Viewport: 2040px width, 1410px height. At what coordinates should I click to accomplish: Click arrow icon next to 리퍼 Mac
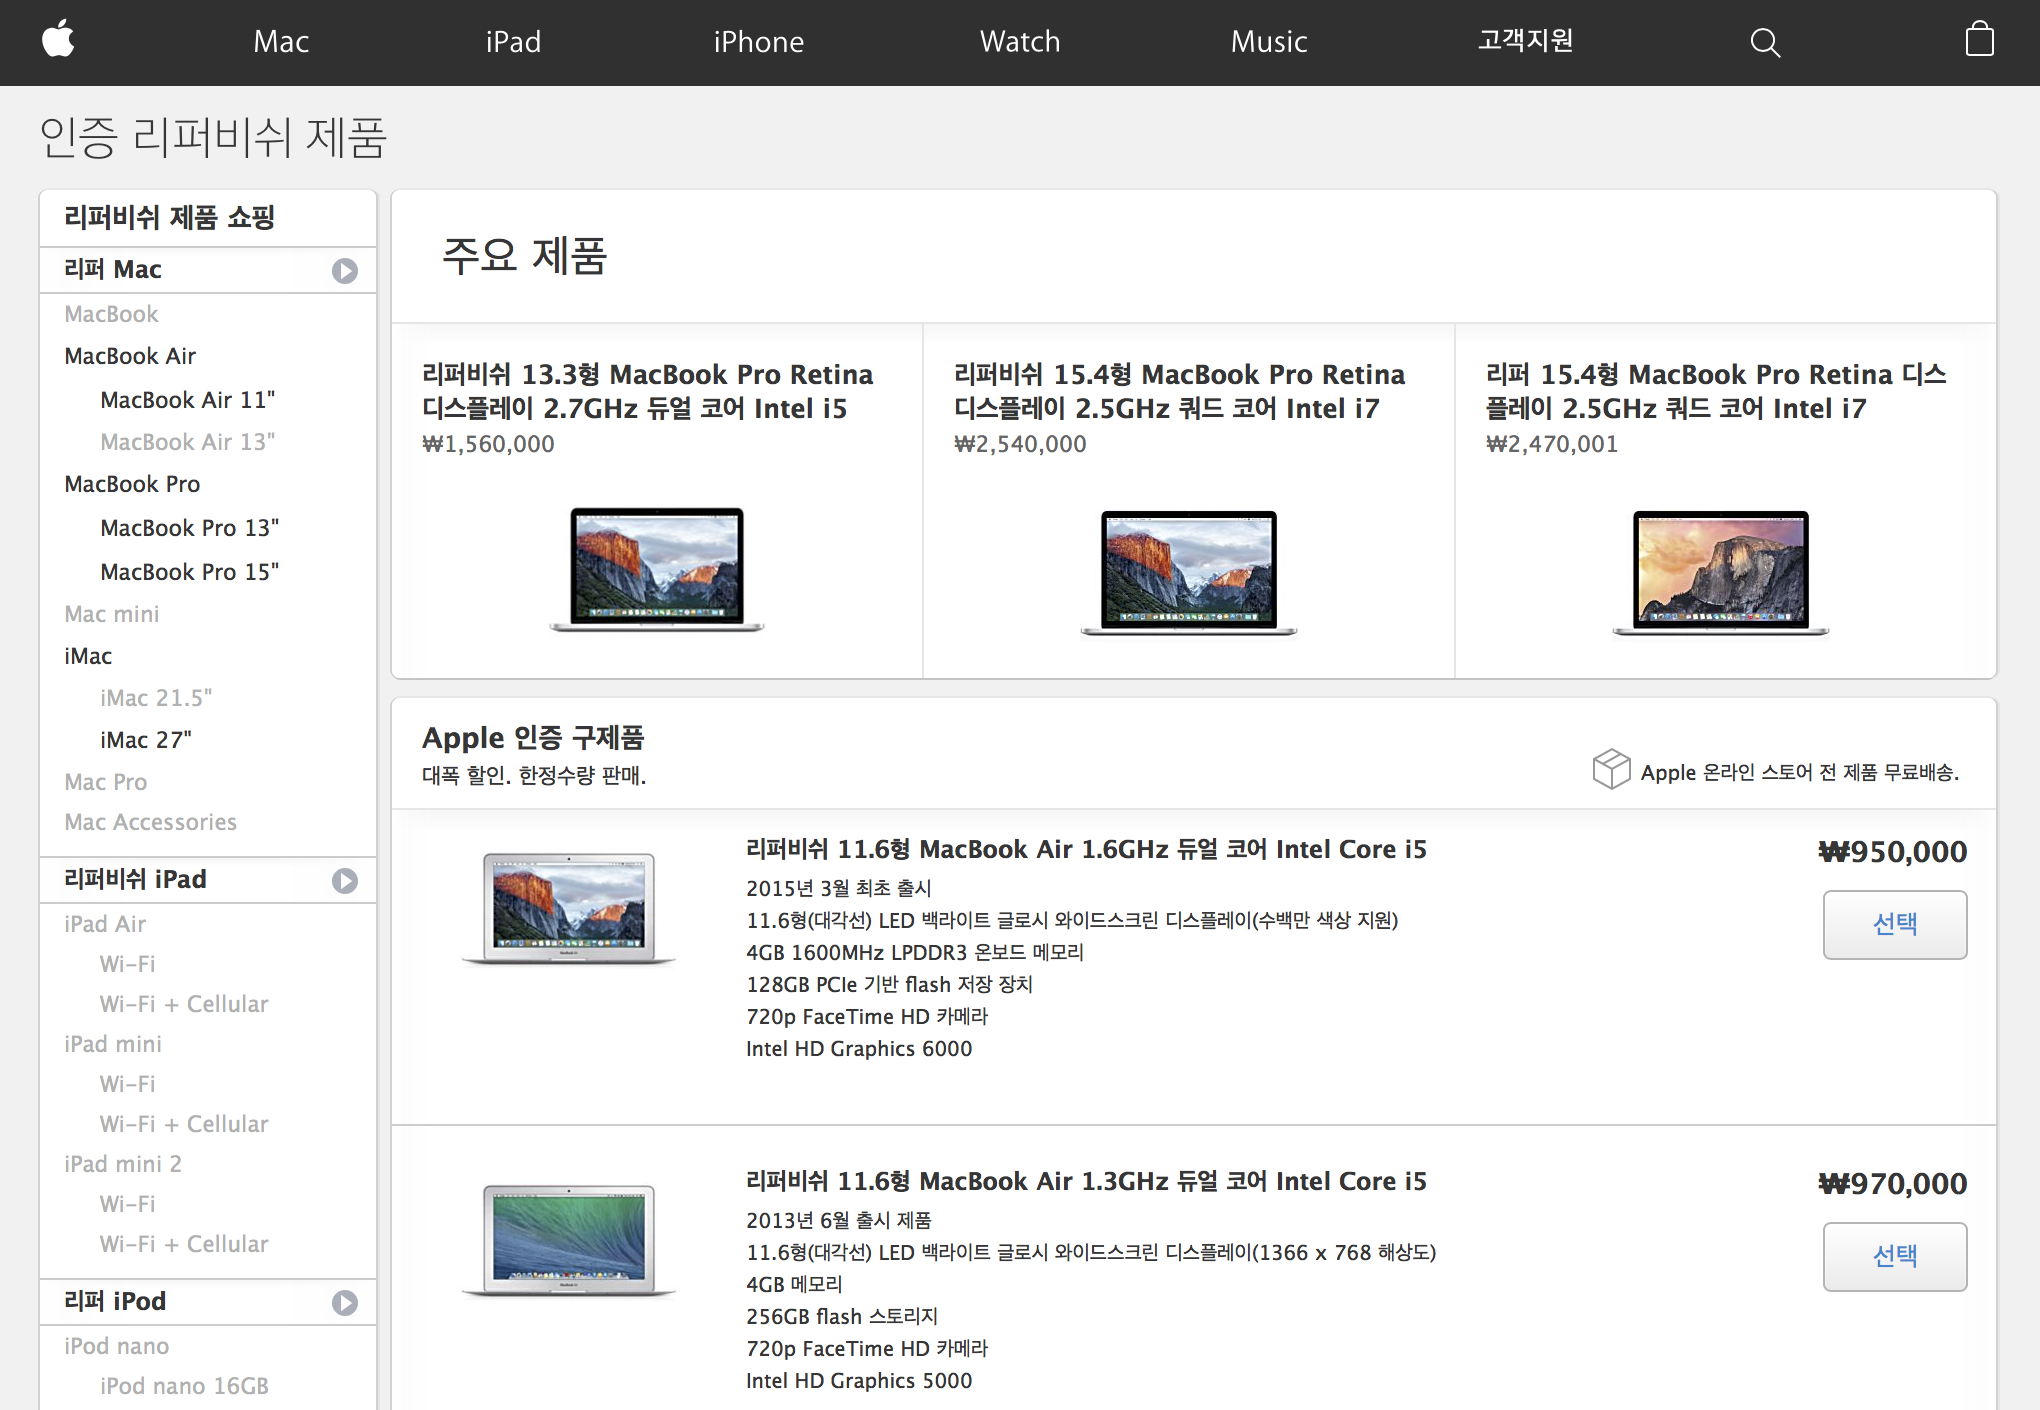[x=345, y=271]
